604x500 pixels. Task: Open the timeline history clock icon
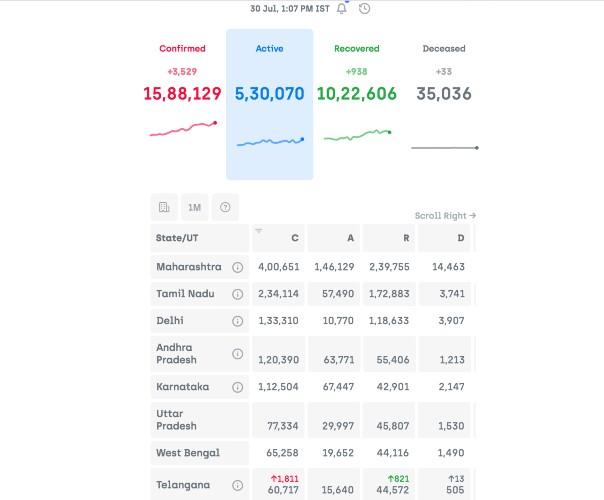[364, 8]
